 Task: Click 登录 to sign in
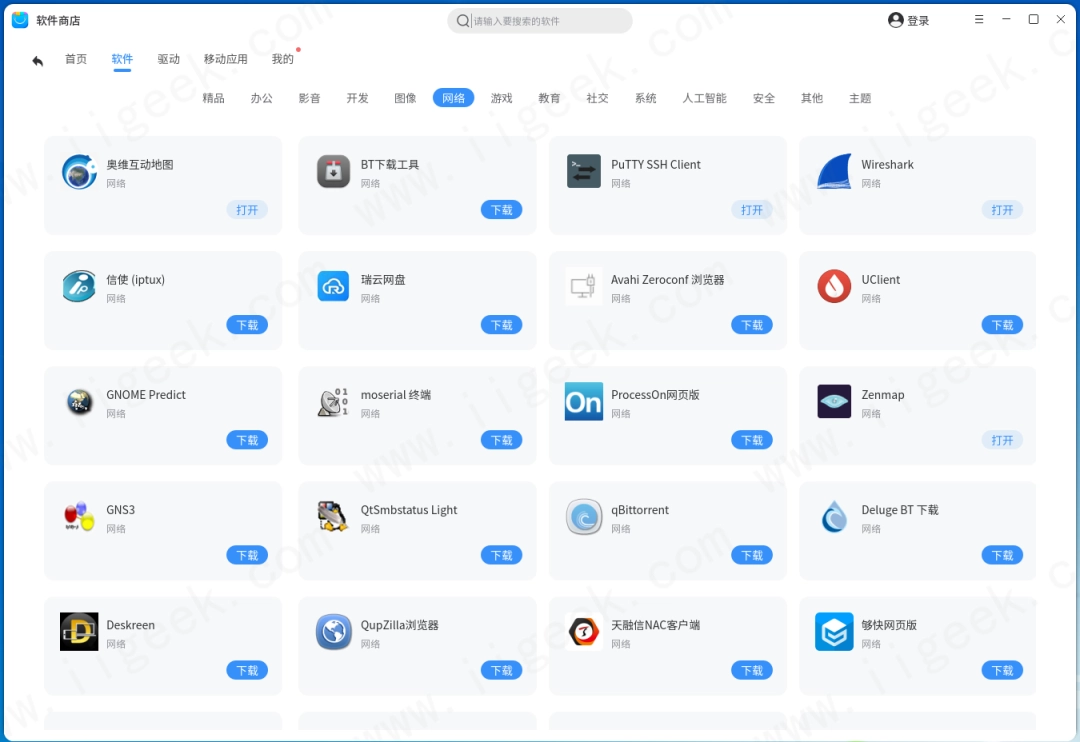[x=909, y=21]
